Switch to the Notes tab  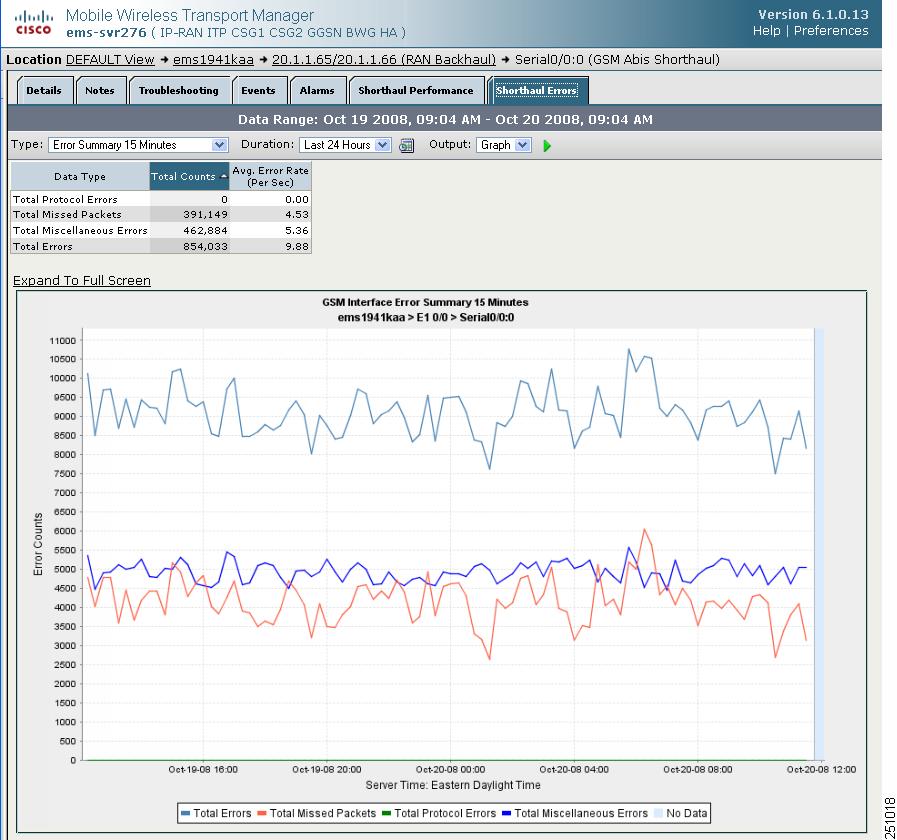click(x=100, y=90)
